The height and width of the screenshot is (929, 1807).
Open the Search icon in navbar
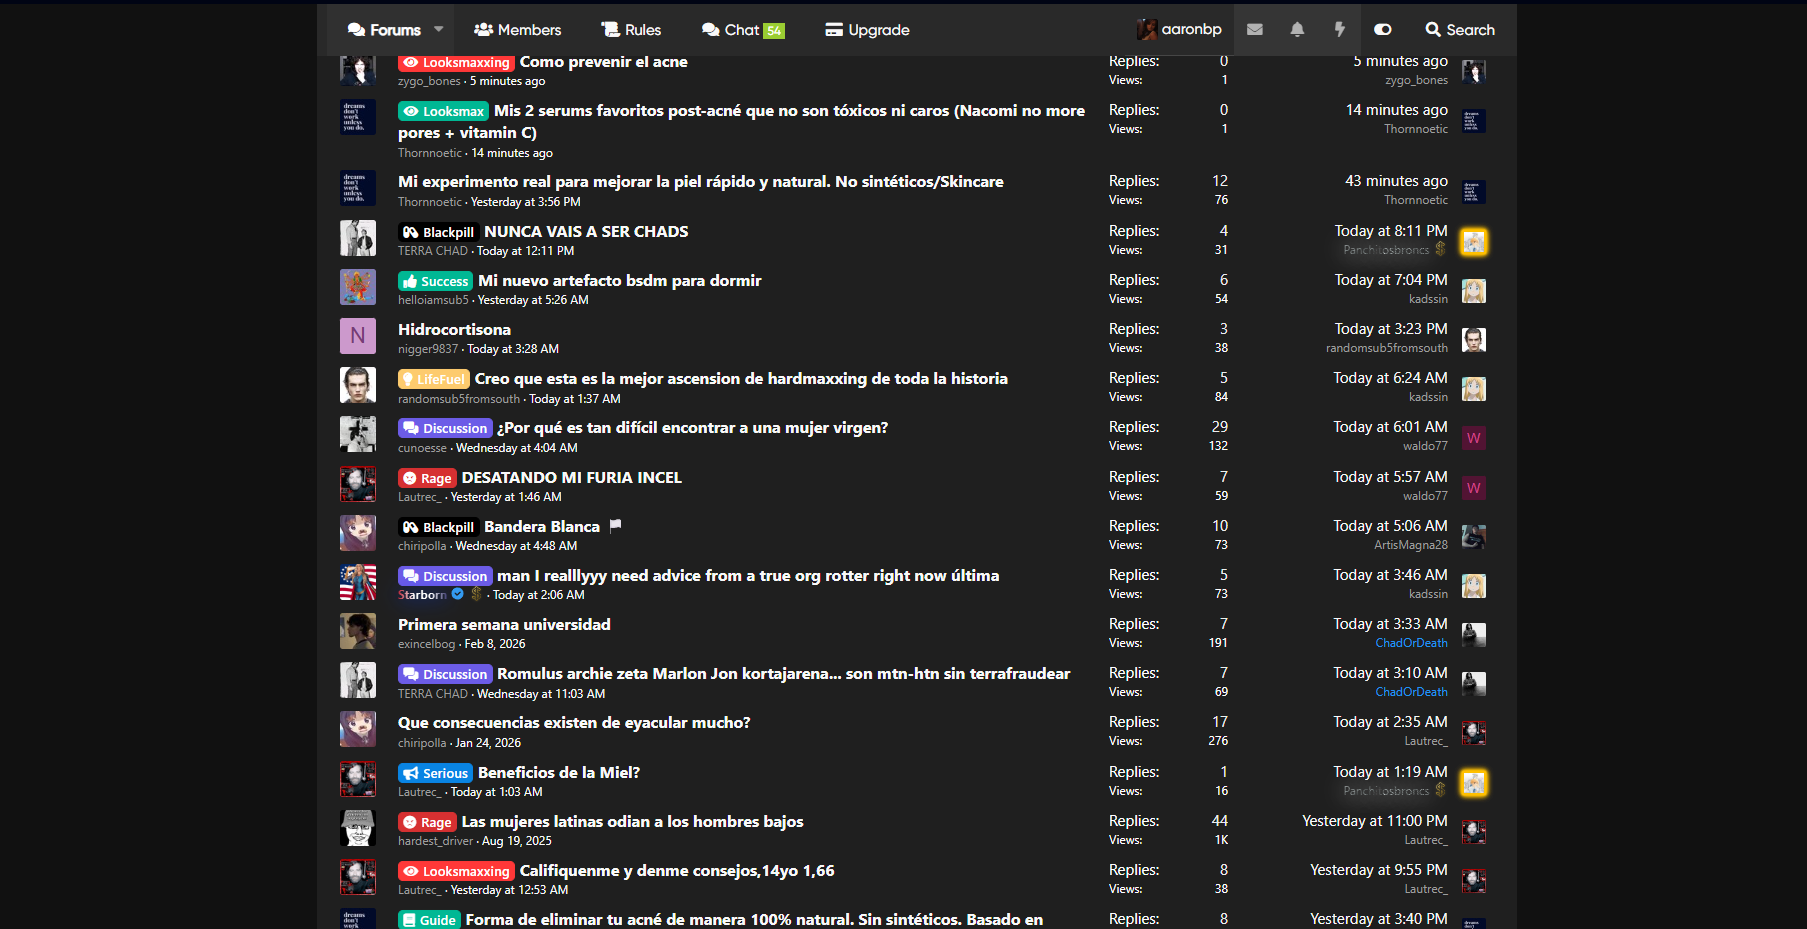tap(1460, 30)
